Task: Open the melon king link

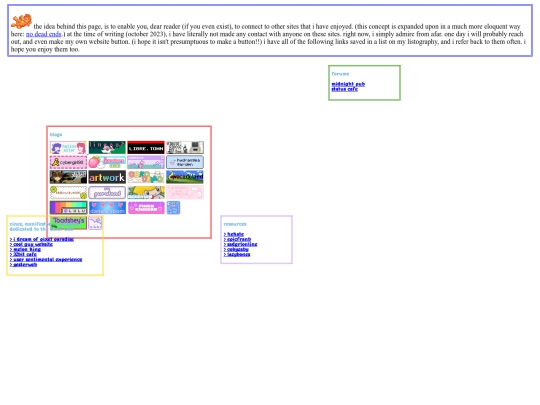Action: pyautogui.click(x=25, y=249)
